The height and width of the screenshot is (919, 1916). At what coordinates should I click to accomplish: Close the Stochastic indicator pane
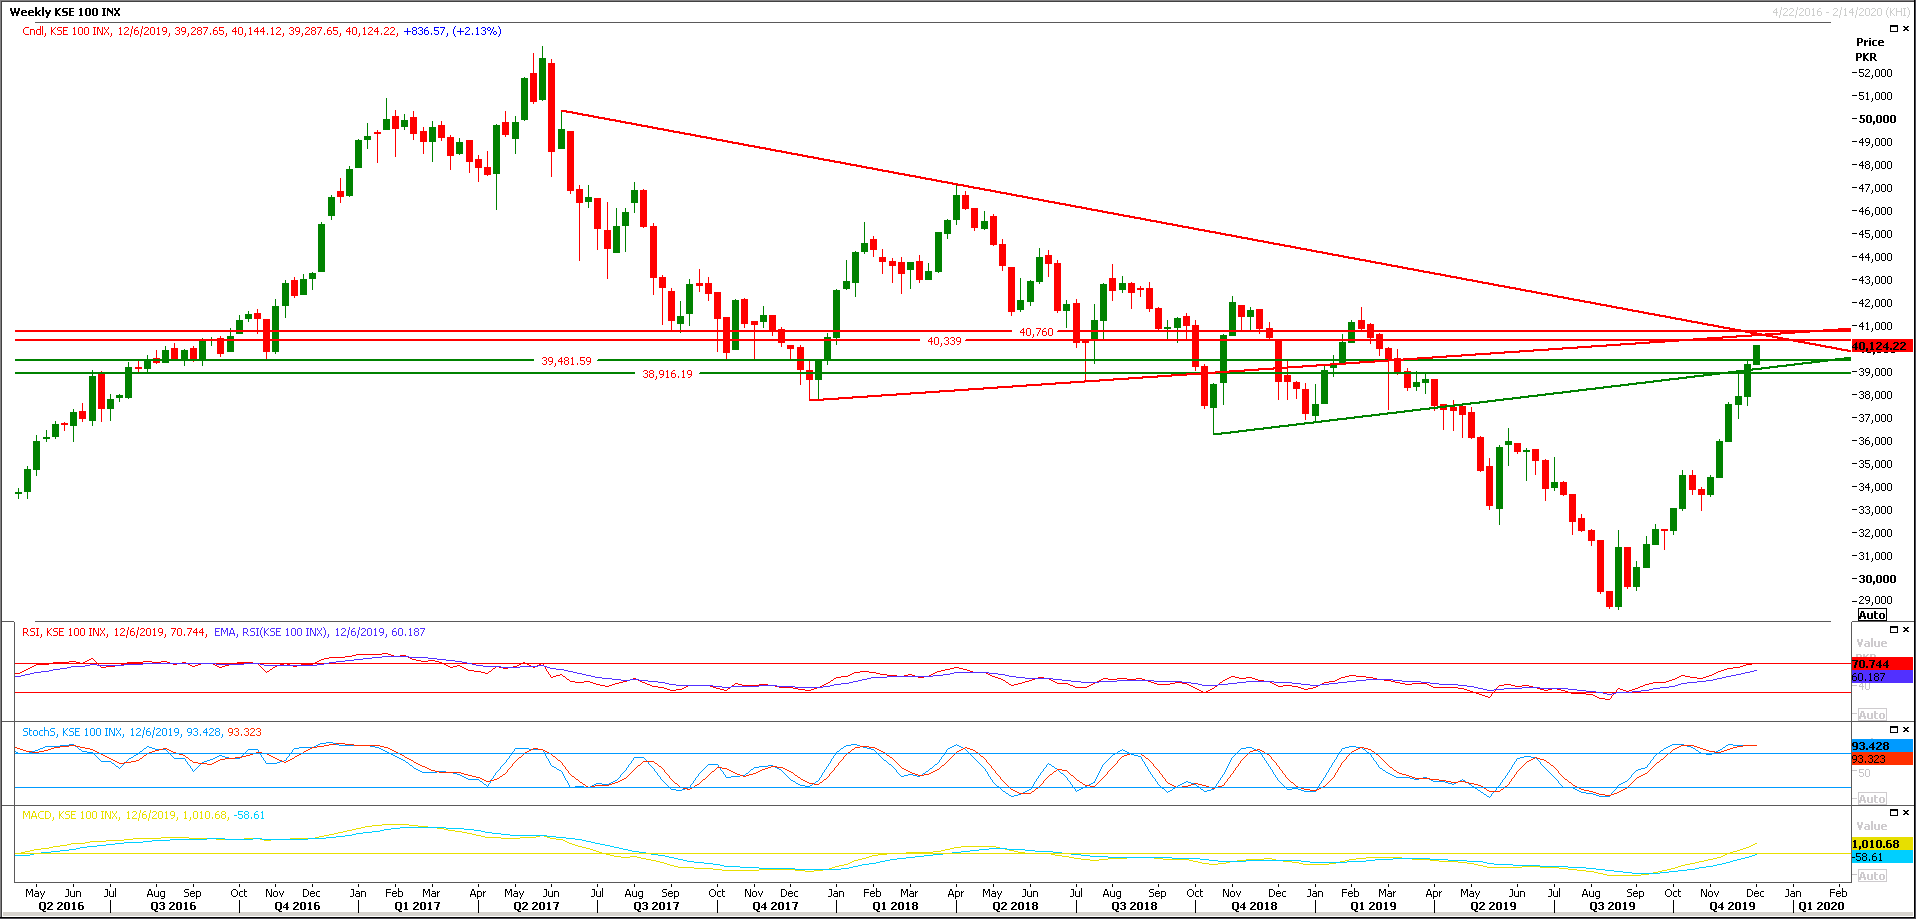click(x=1906, y=730)
